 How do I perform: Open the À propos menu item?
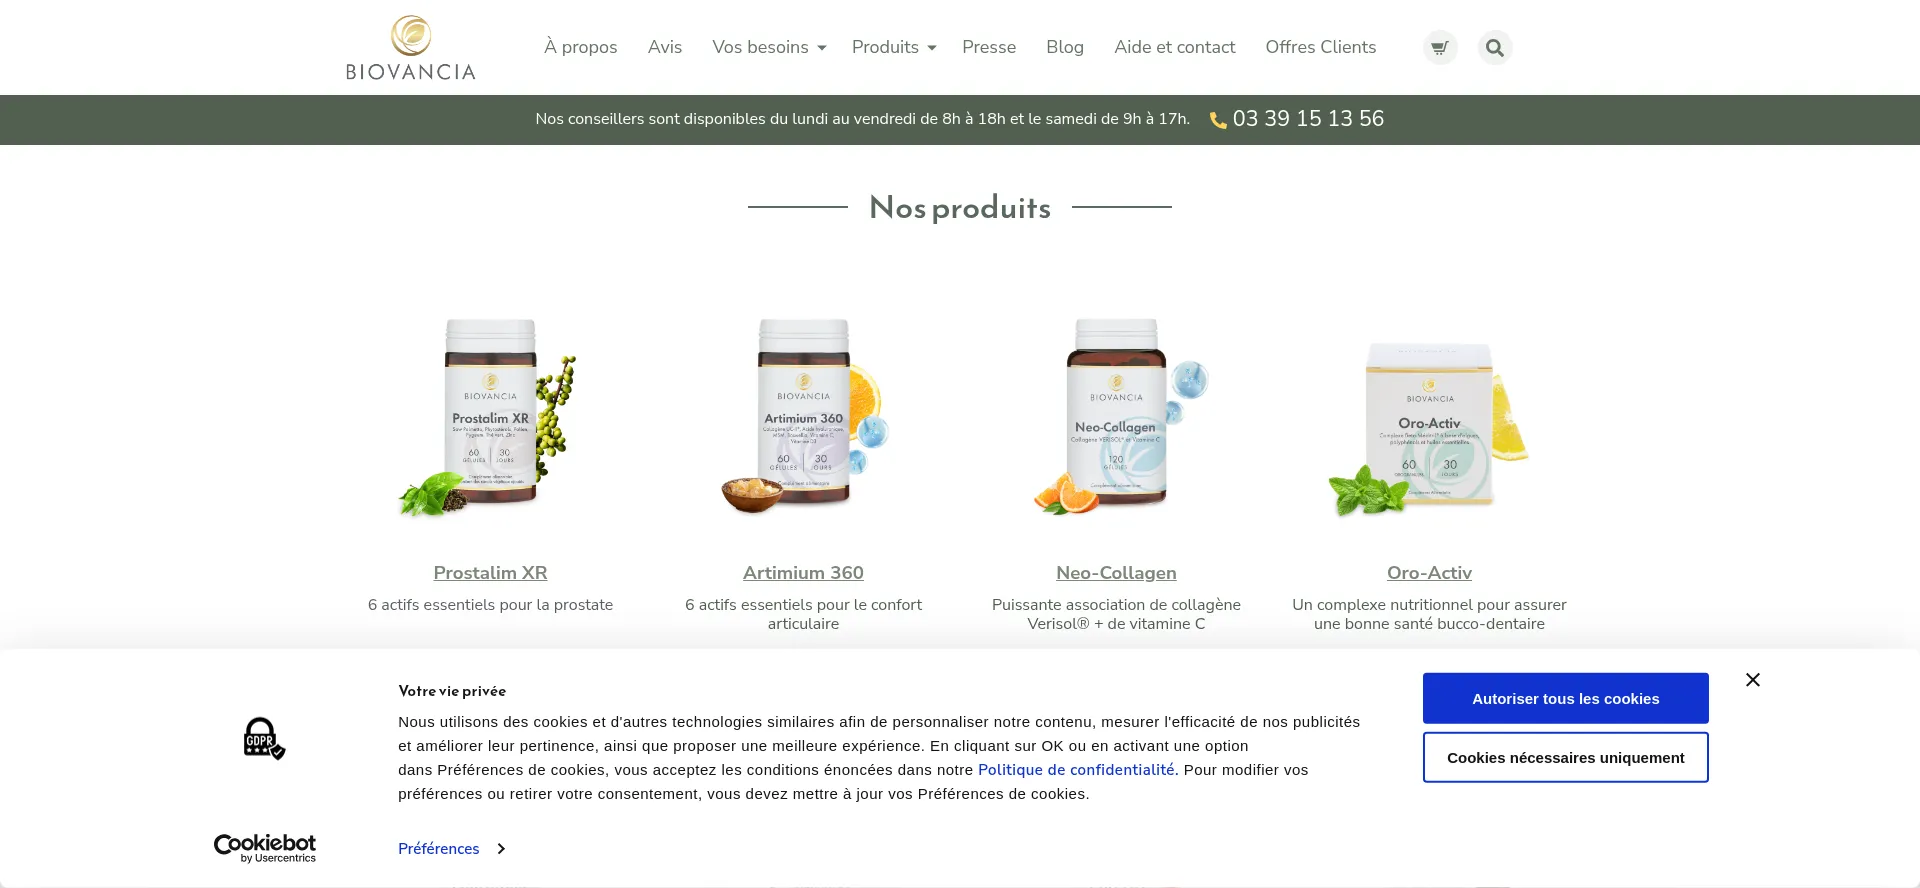580,47
